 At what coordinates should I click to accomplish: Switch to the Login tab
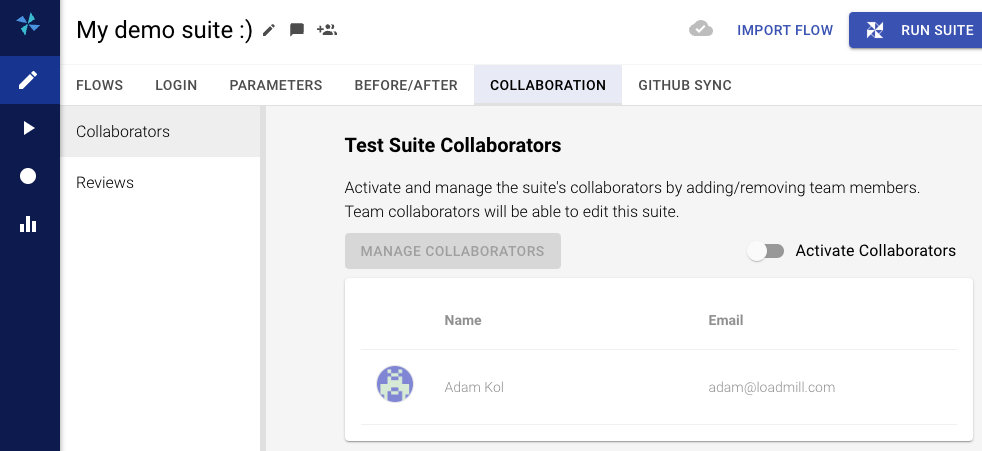[x=176, y=85]
